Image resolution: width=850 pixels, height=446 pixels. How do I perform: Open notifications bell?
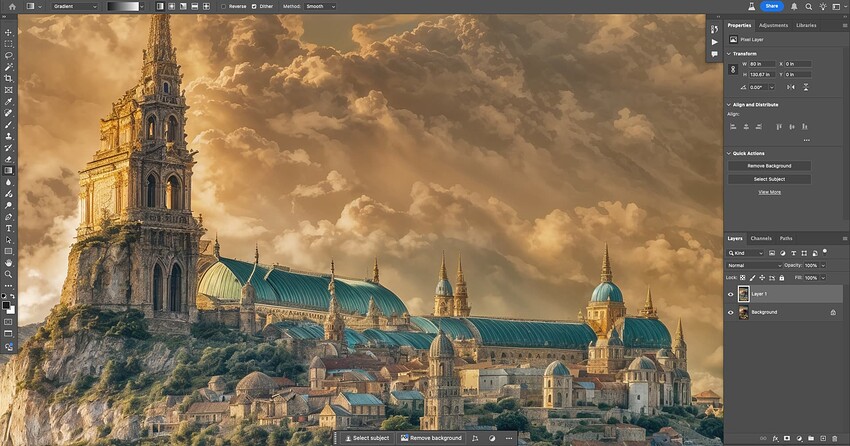tap(794, 7)
